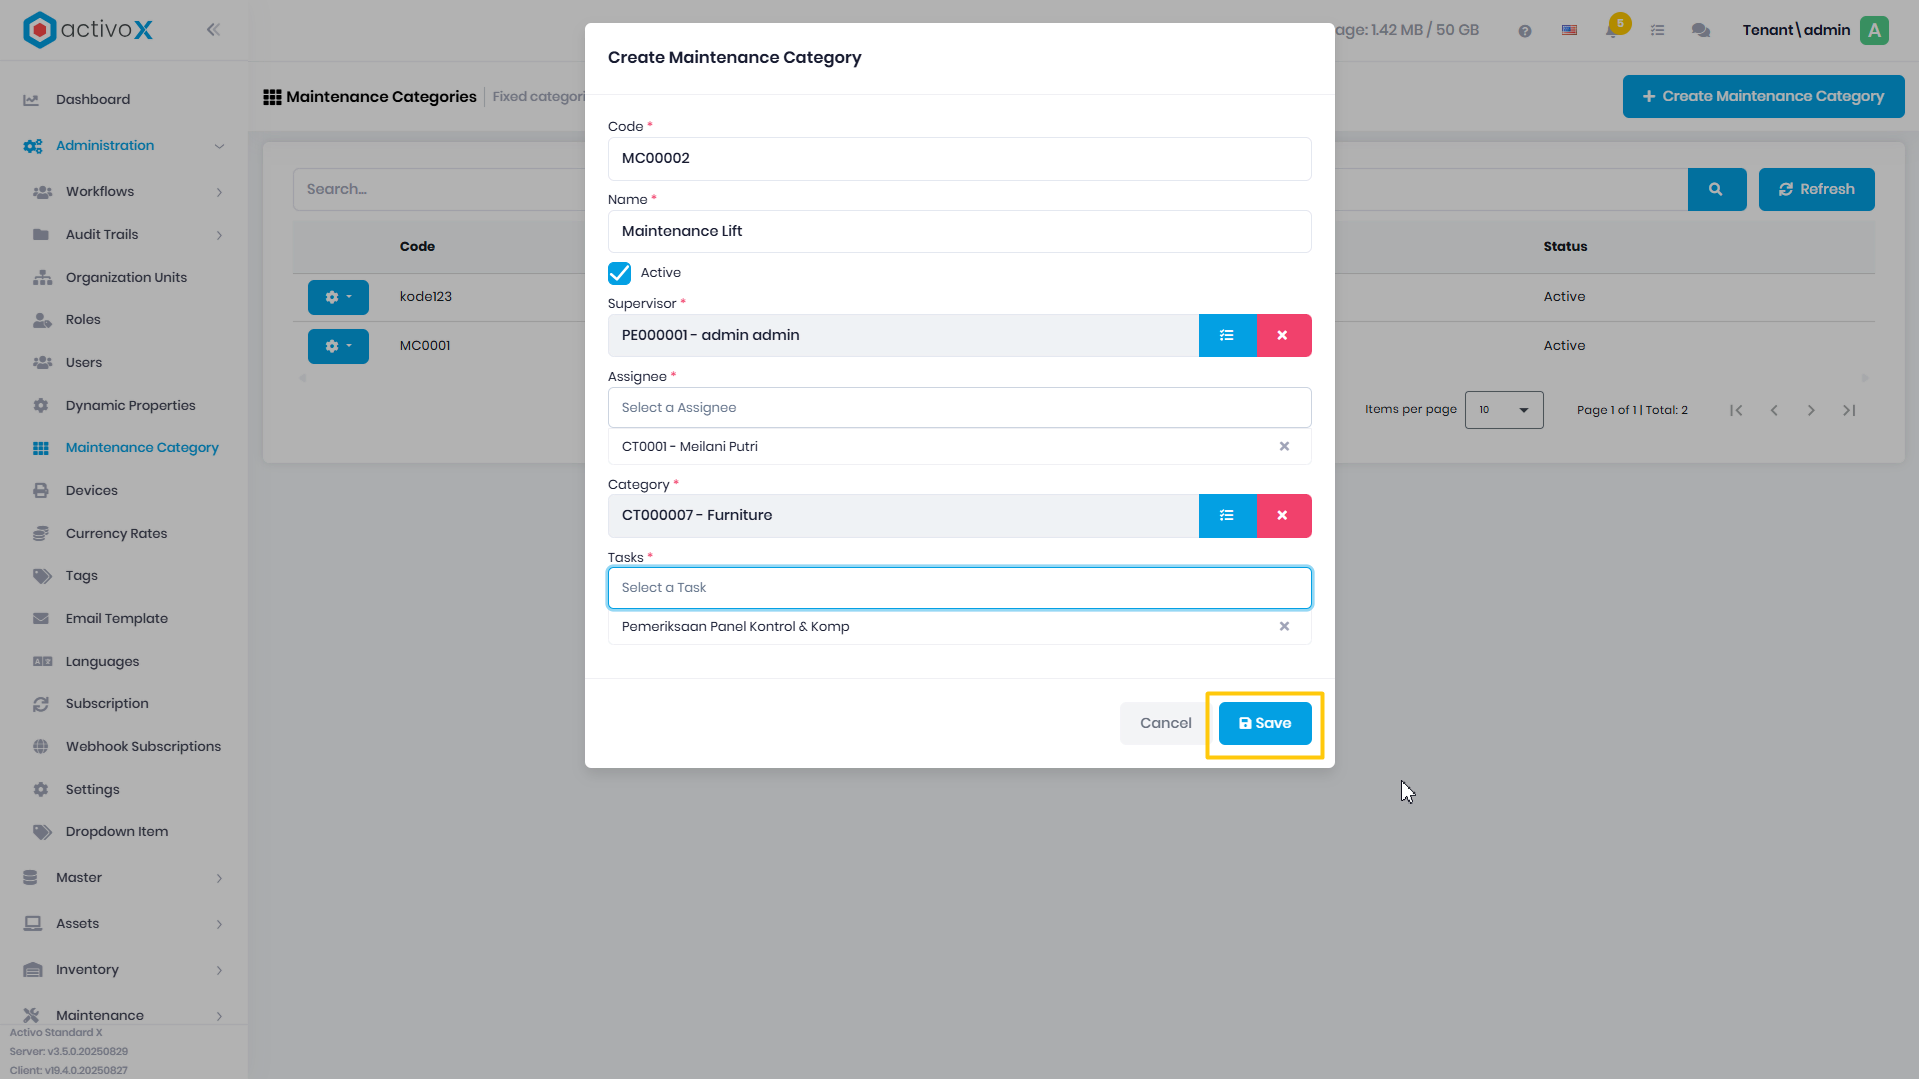This screenshot has width=1919, height=1079.
Task: Open the Roles page
Action: pyautogui.click(x=83, y=320)
